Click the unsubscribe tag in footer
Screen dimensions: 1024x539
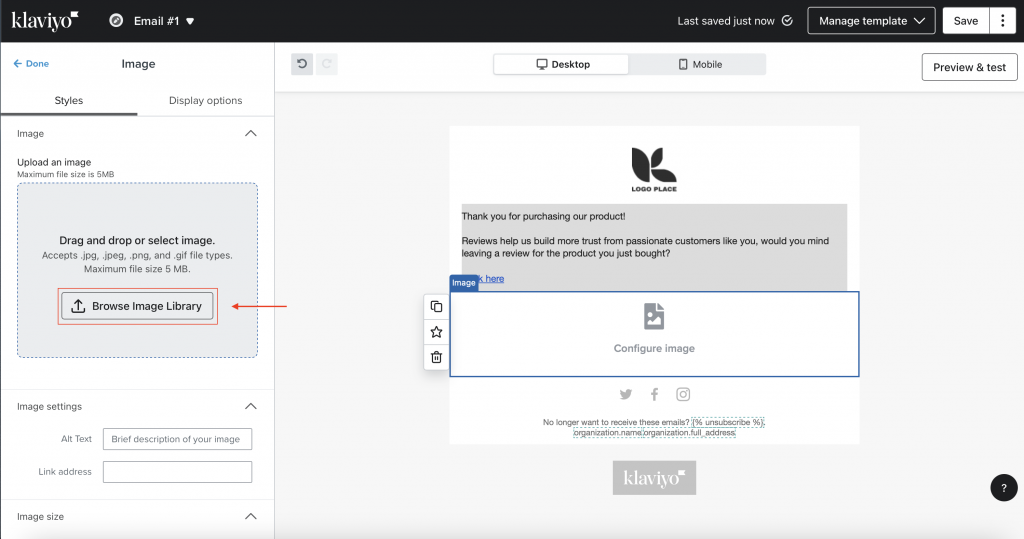(728, 422)
